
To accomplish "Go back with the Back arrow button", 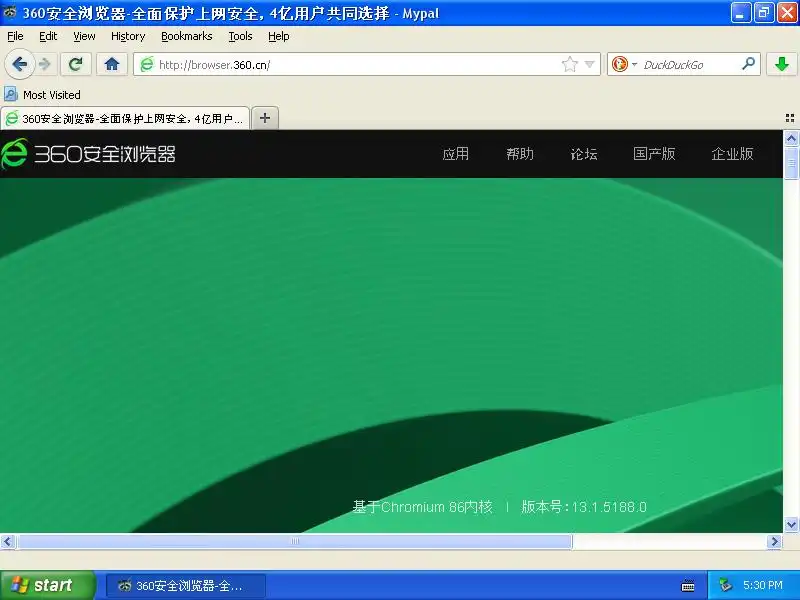I will pos(19,64).
